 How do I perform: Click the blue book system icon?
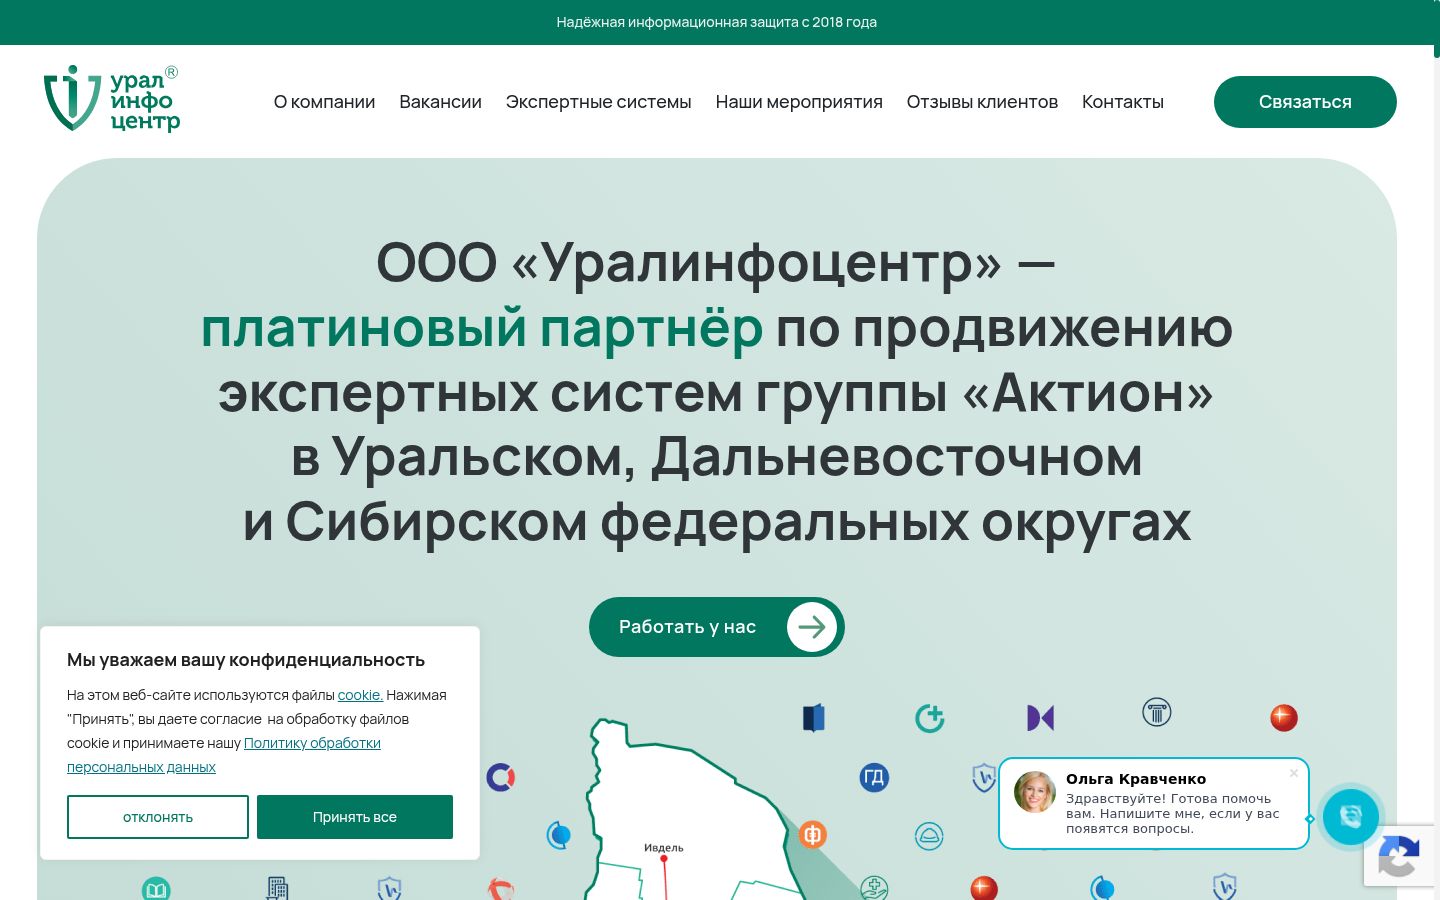point(814,718)
